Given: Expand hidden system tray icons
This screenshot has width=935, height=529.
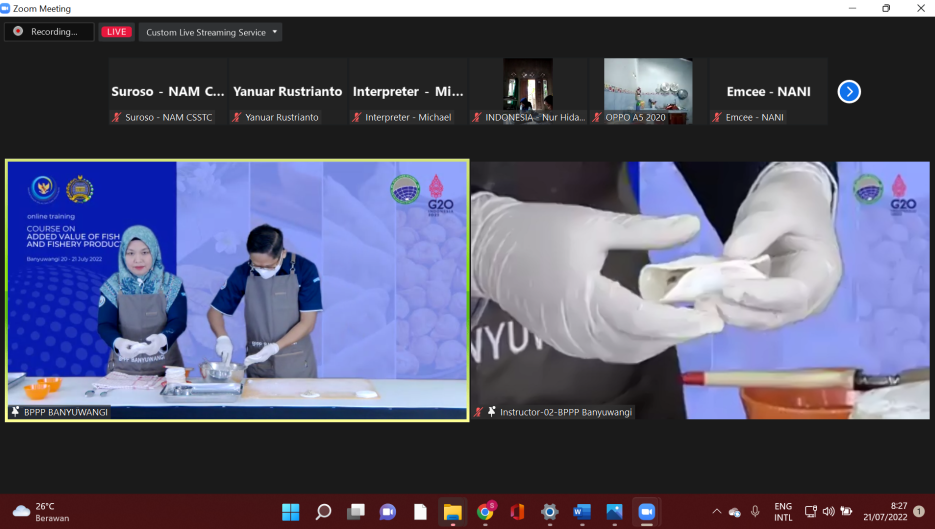Looking at the screenshot, I should pyautogui.click(x=716, y=512).
